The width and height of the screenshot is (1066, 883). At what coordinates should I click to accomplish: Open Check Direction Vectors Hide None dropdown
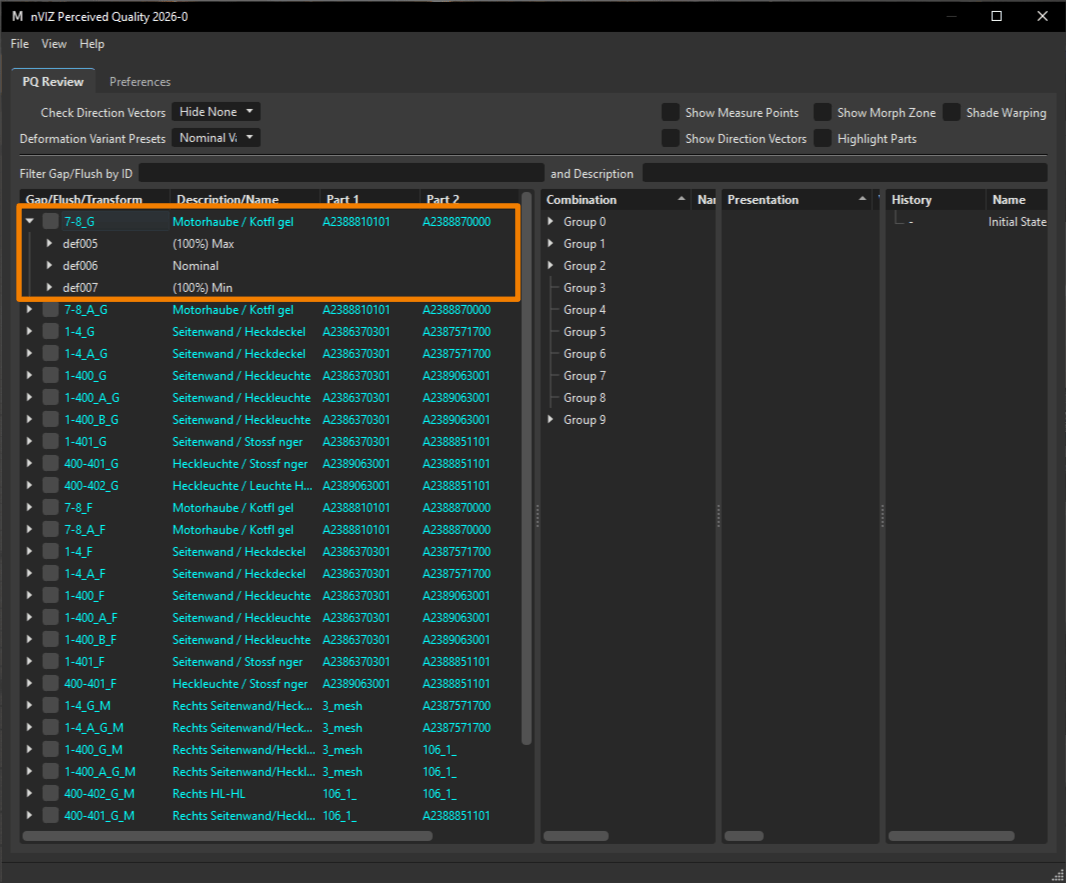pos(216,111)
